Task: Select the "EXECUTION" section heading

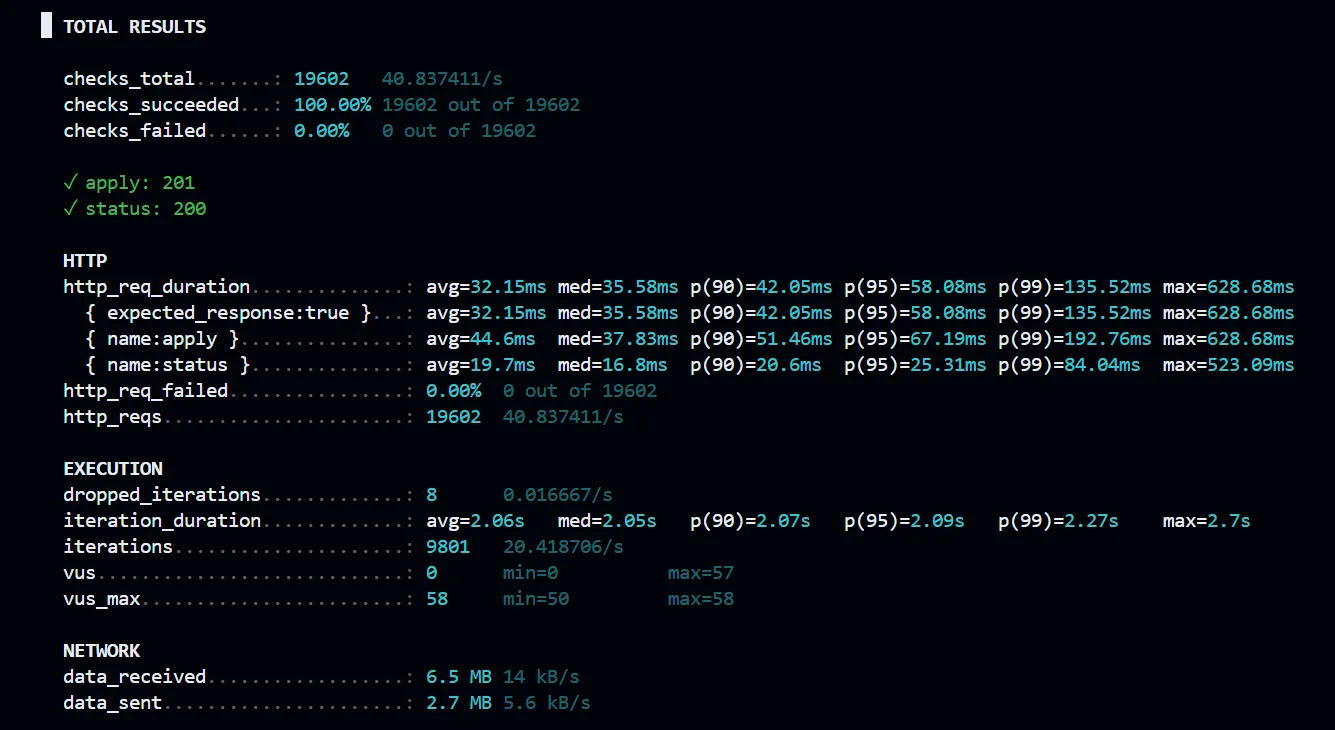Action: coord(113,469)
